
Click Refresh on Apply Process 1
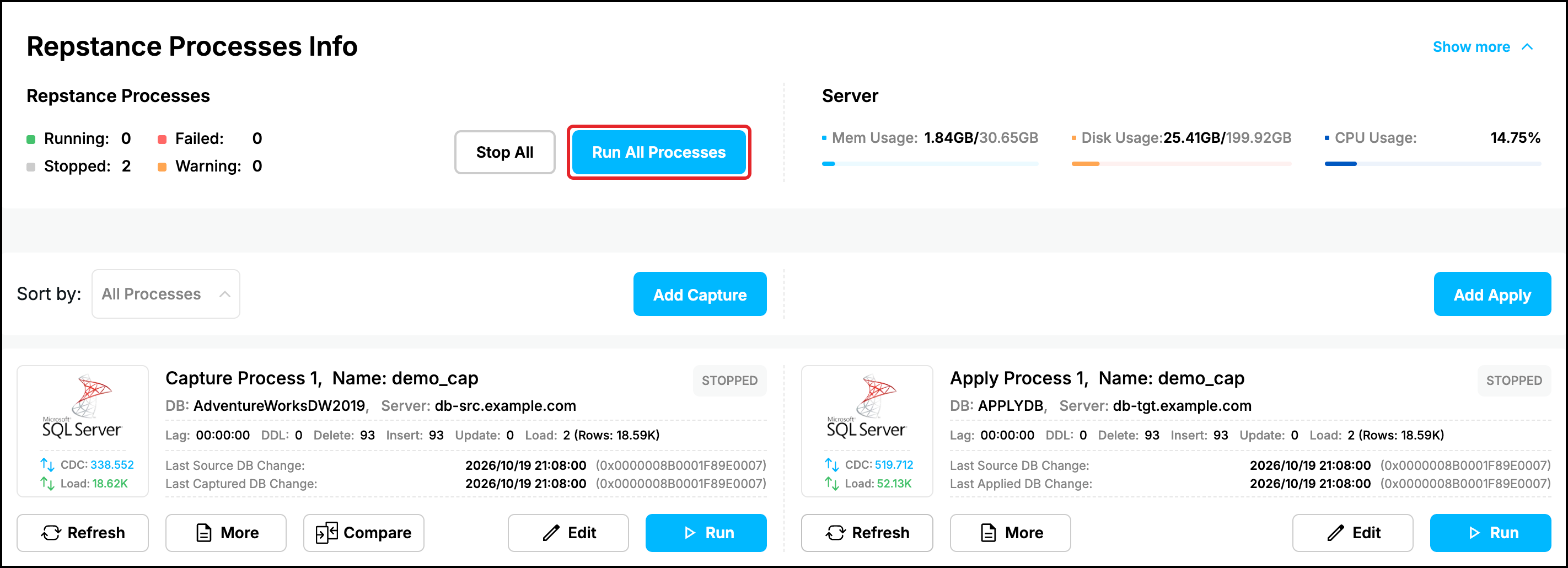[x=867, y=533]
